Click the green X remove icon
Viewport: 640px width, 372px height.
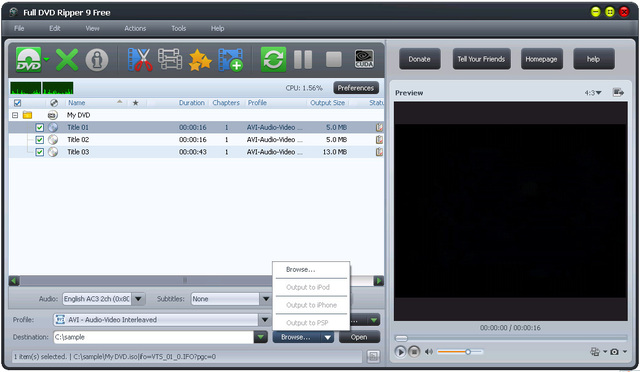[x=67, y=60]
